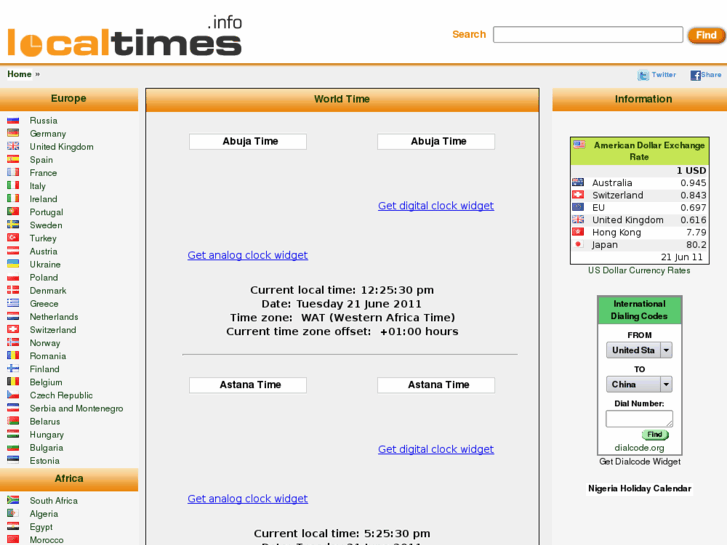The height and width of the screenshot is (545, 727).
Task: Click the right Astana Time title box
Action: click(436, 385)
